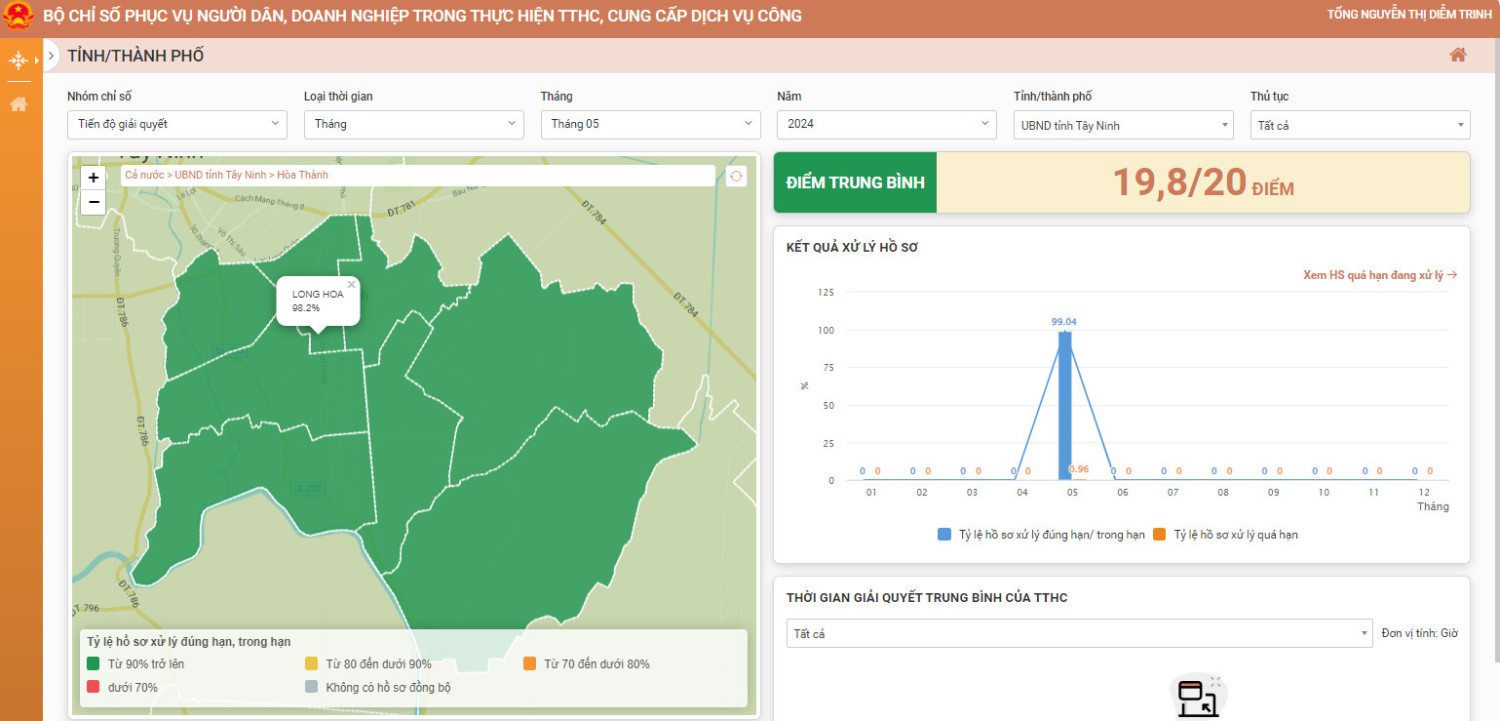Click the month 05 blue bar
The image size is (1500, 721).
1064,405
